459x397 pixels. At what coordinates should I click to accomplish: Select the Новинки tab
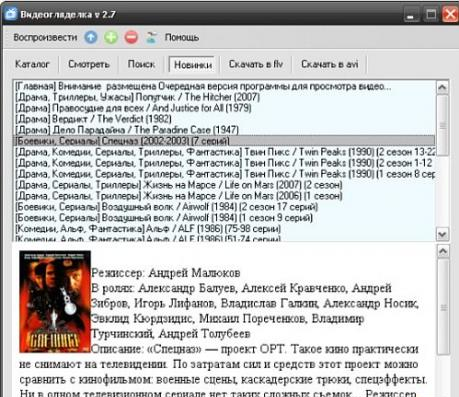pyautogui.click(x=193, y=64)
